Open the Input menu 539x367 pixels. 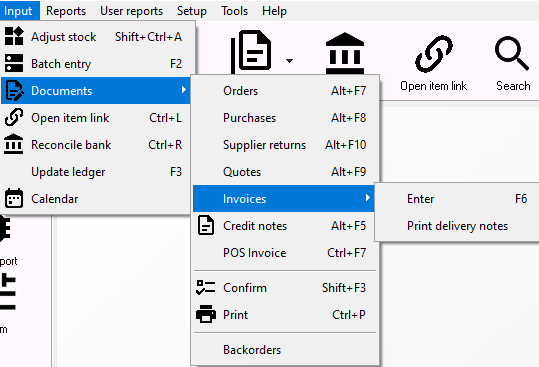(19, 11)
